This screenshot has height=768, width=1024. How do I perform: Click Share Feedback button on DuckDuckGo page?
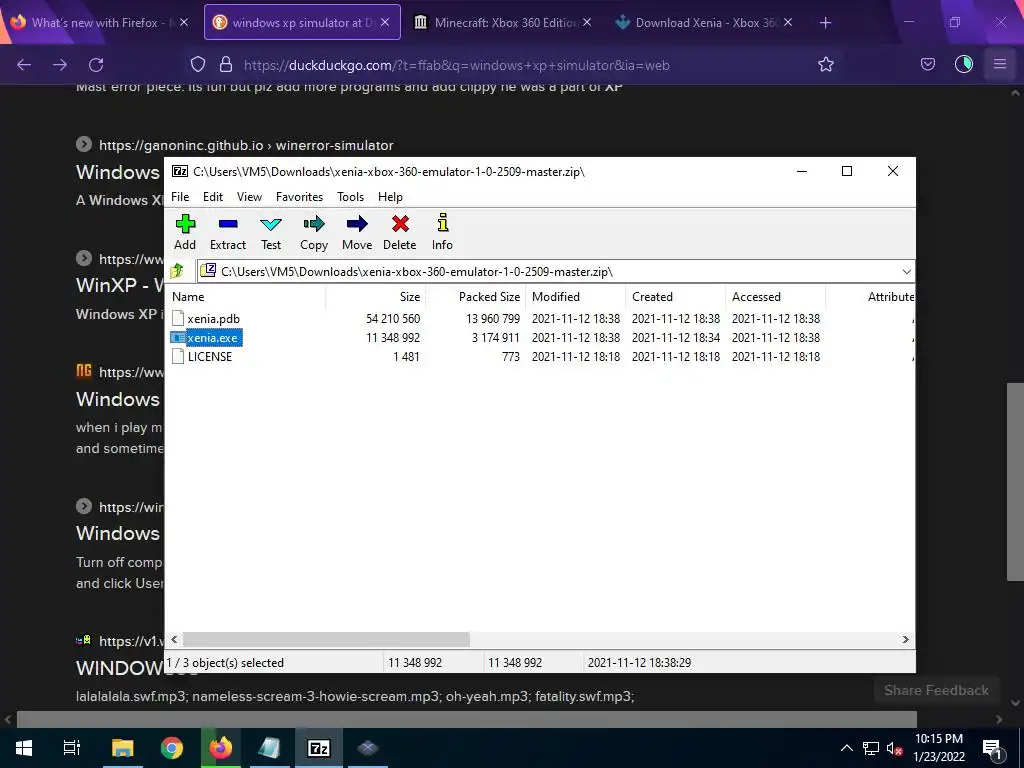click(x=936, y=690)
